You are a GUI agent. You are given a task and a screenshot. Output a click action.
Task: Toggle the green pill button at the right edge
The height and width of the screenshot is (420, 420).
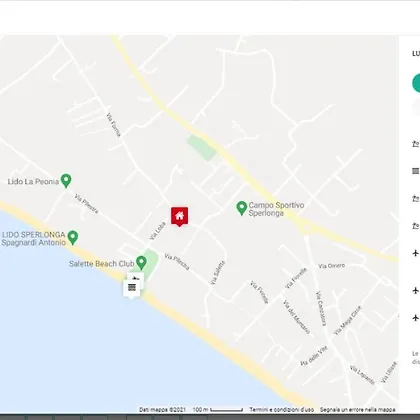[x=416, y=83]
